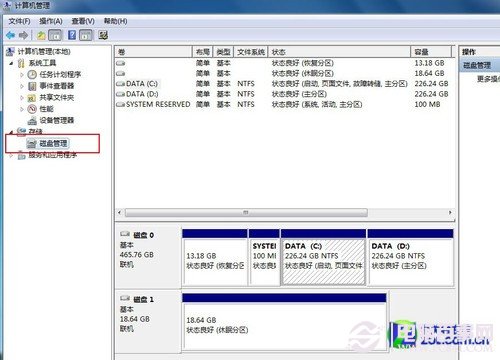Click the DATA (C:) volume drive icon
Viewport: 500px width, 360px height.
120,84
